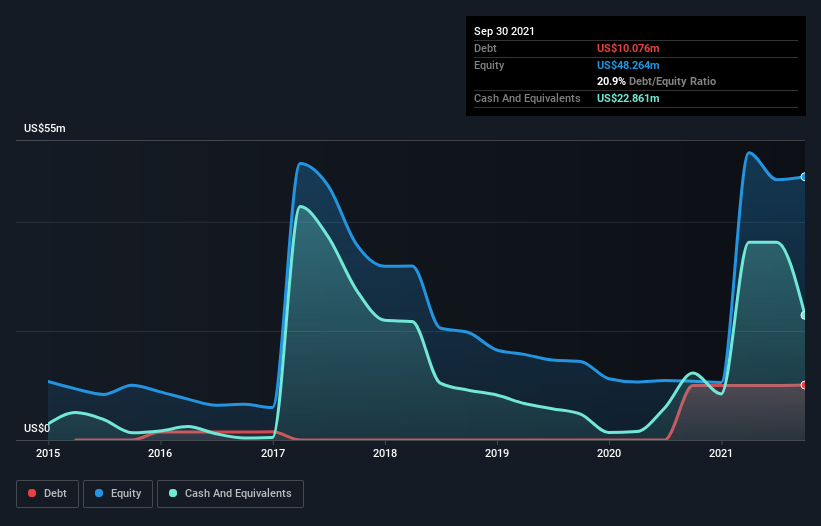Screen dimensions: 821x526
Task: Click the 2018 x-axis label
Action: [x=385, y=453]
